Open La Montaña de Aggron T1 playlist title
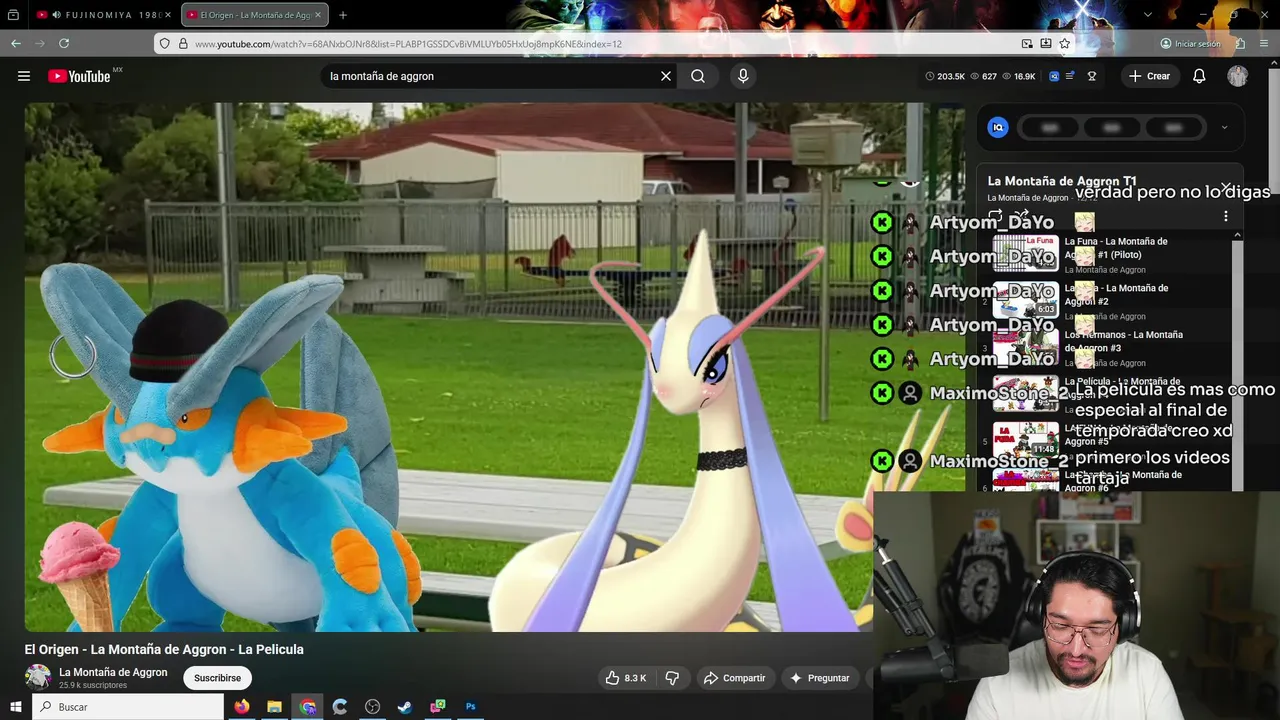The height and width of the screenshot is (720, 1280). (1062, 181)
